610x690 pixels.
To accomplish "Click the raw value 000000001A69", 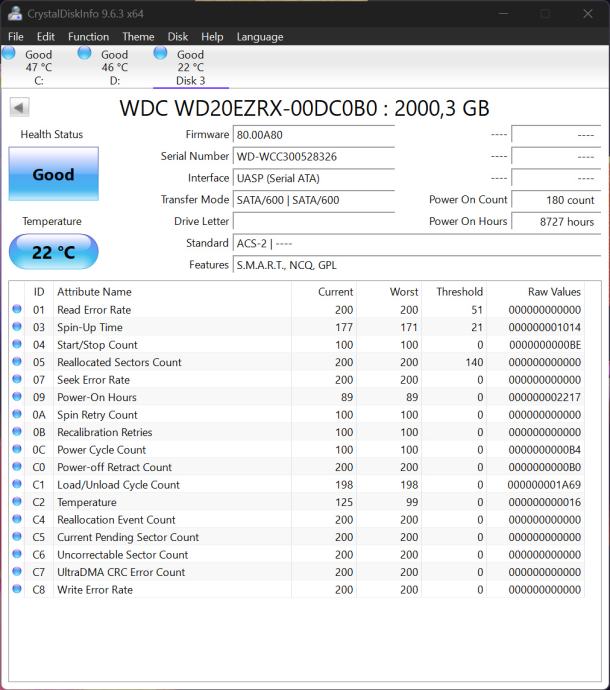I will [x=544, y=484].
